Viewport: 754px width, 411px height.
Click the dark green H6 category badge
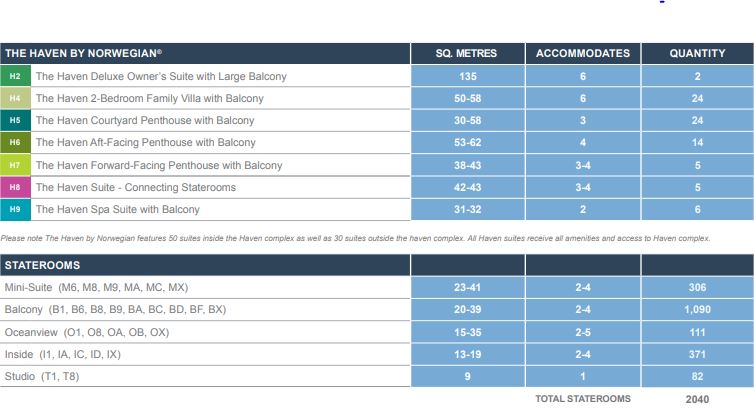(x=14, y=143)
